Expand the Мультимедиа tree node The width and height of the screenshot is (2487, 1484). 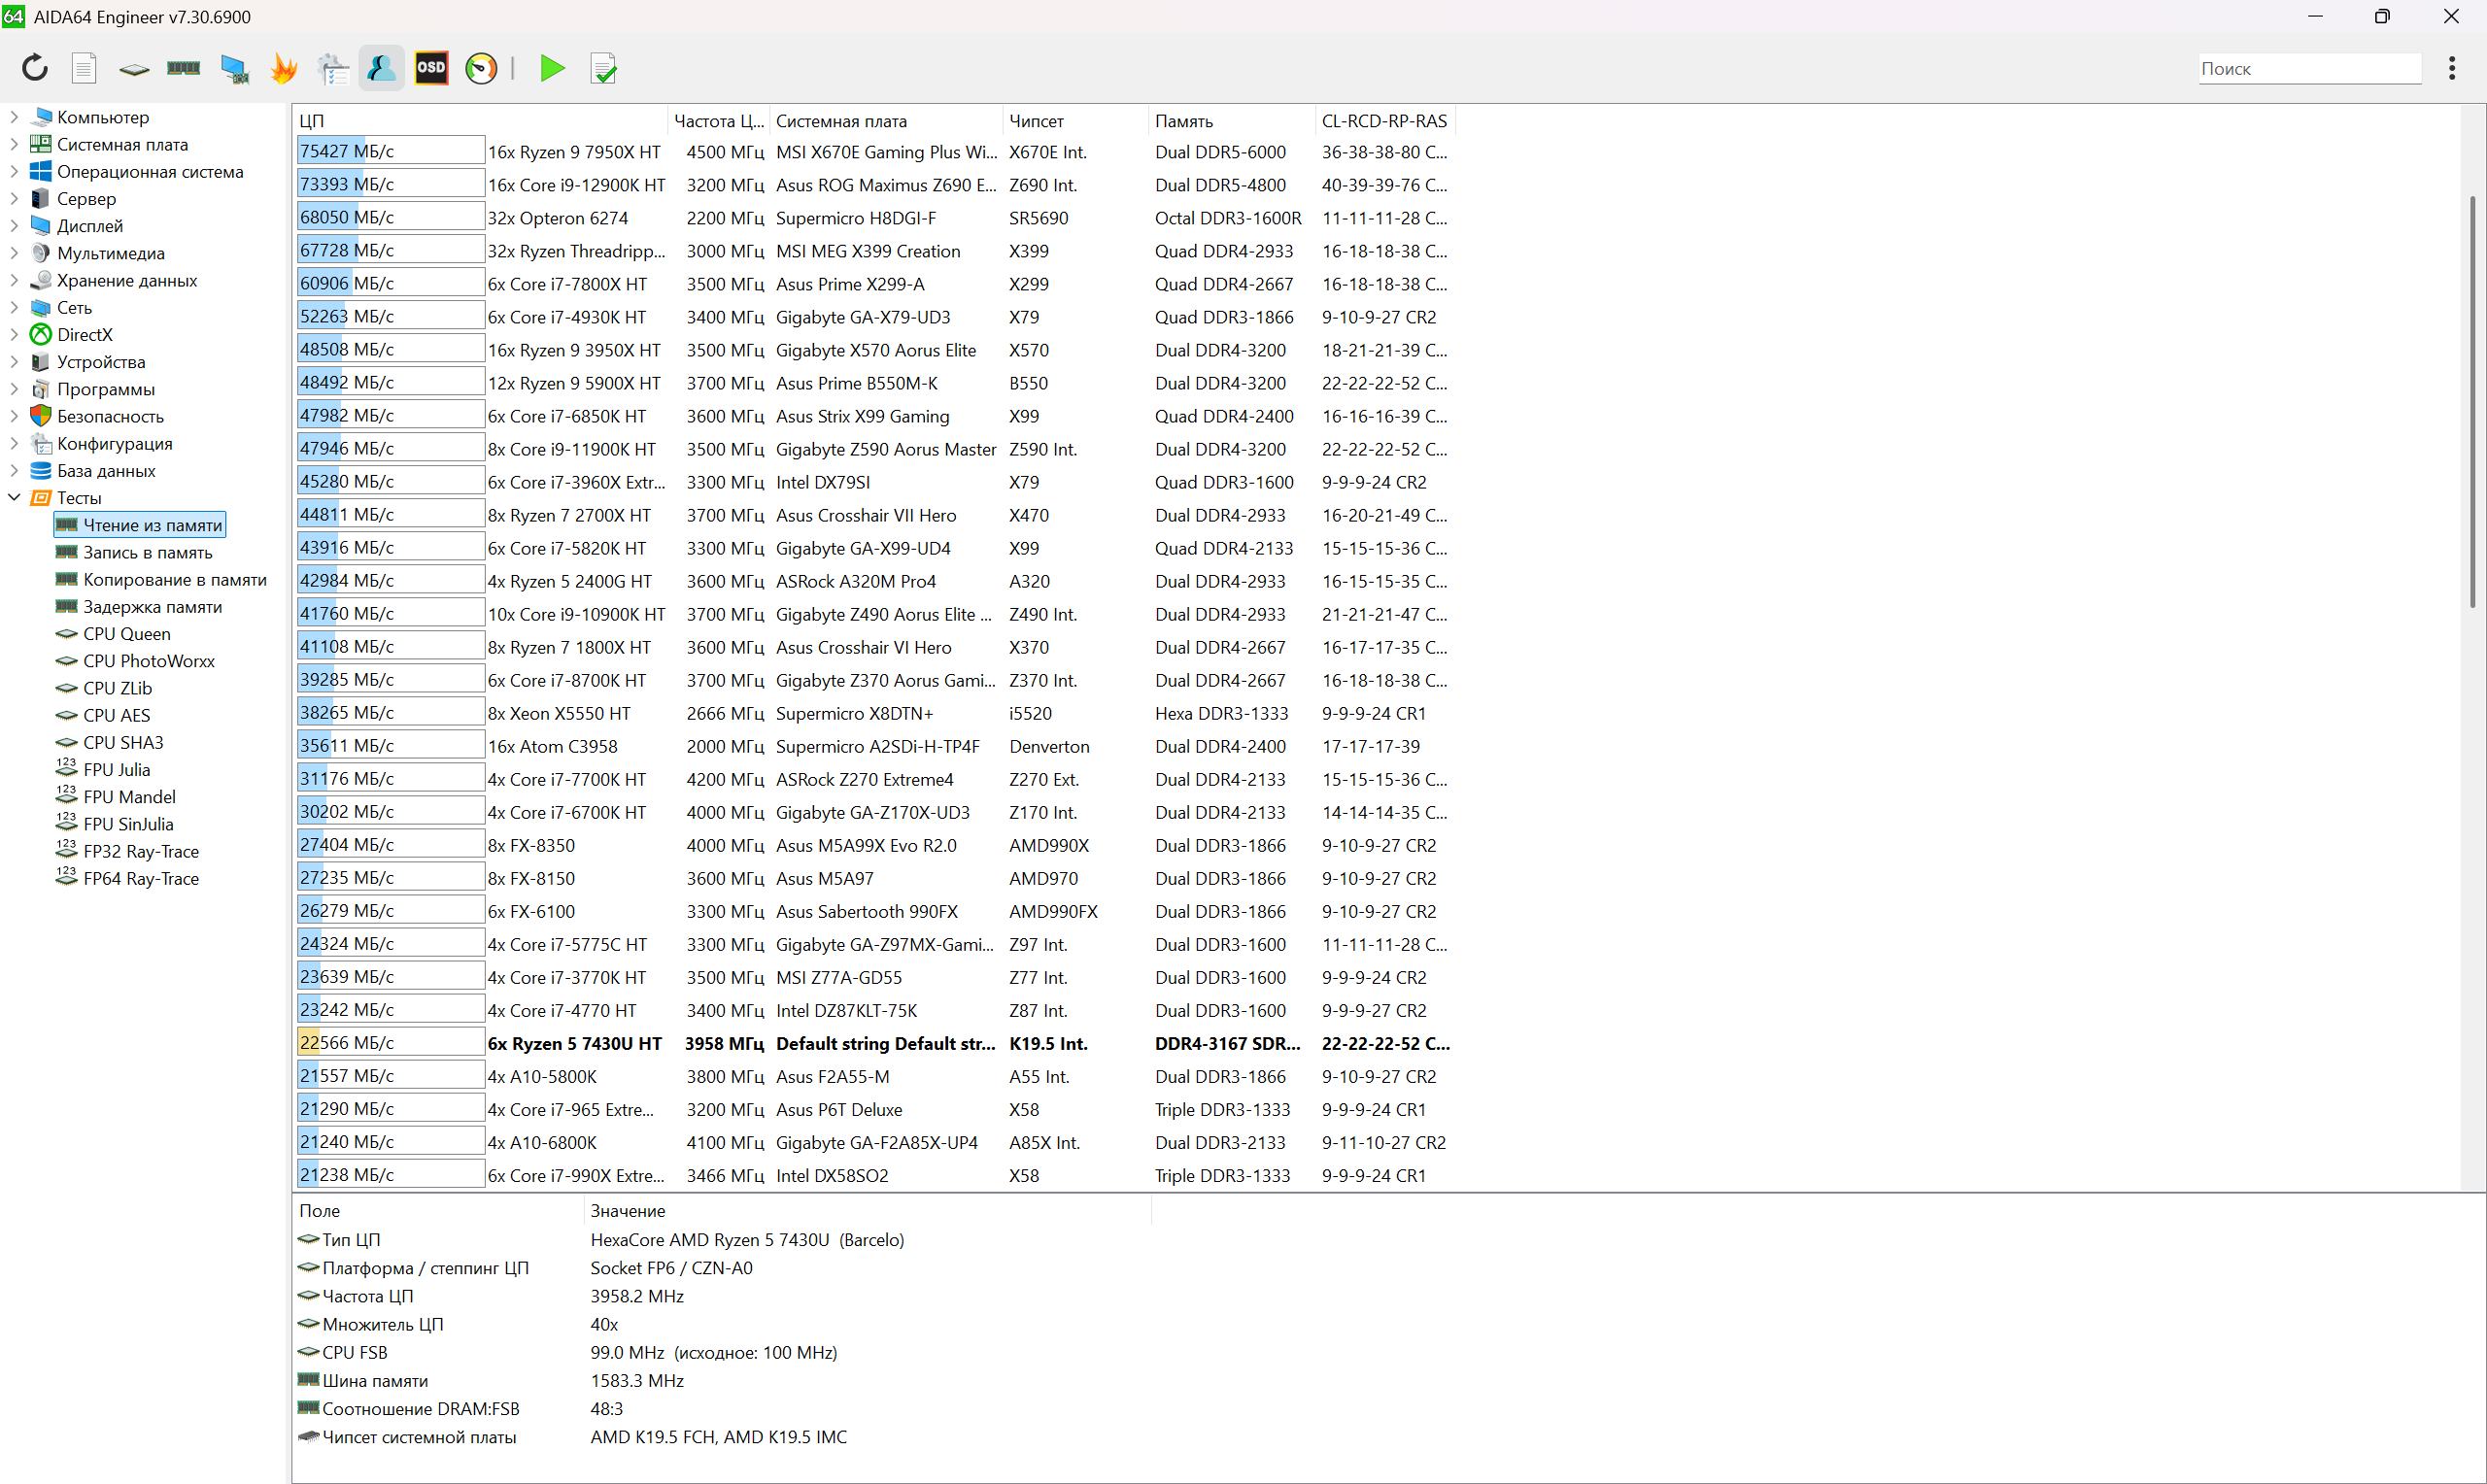tap(14, 253)
